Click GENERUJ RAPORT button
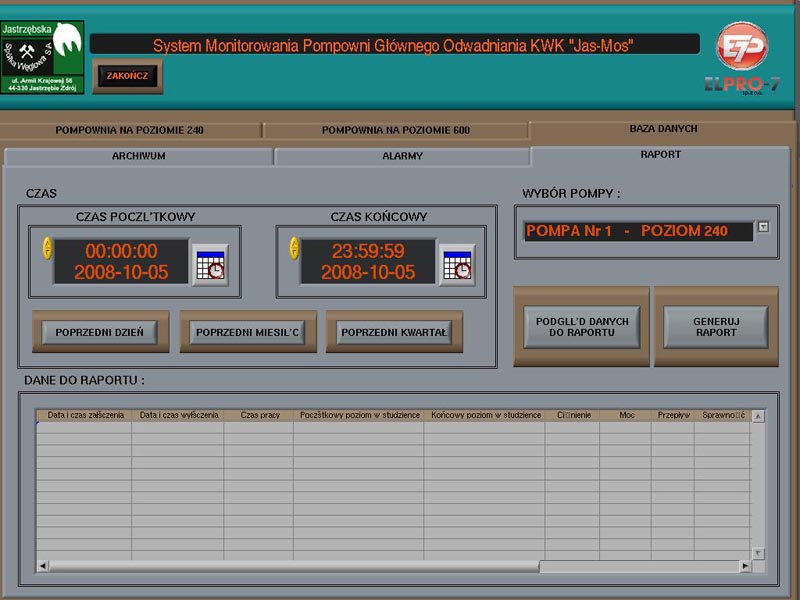This screenshot has width=800, height=600. (x=716, y=327)
